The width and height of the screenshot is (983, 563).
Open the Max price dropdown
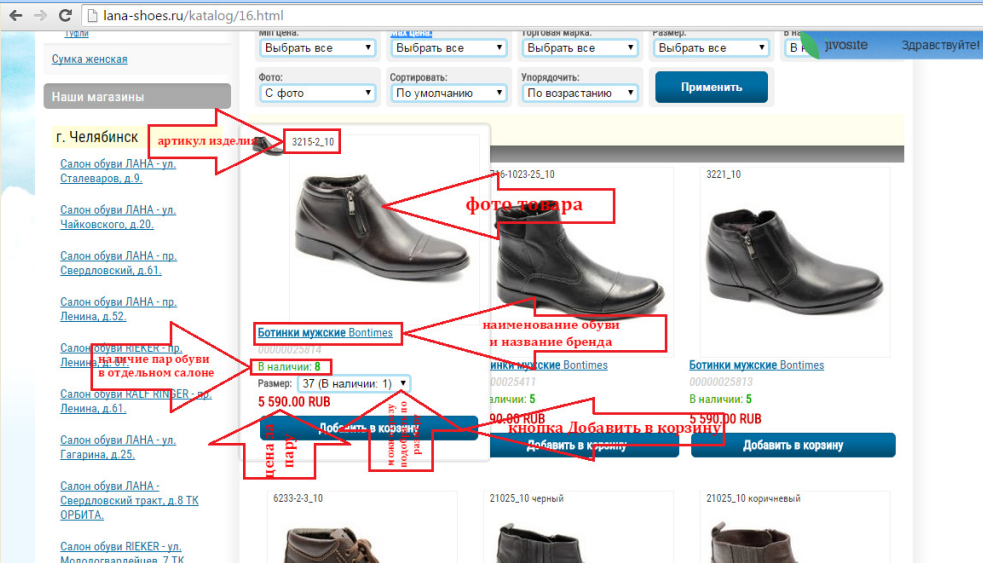tap(448, 48)
